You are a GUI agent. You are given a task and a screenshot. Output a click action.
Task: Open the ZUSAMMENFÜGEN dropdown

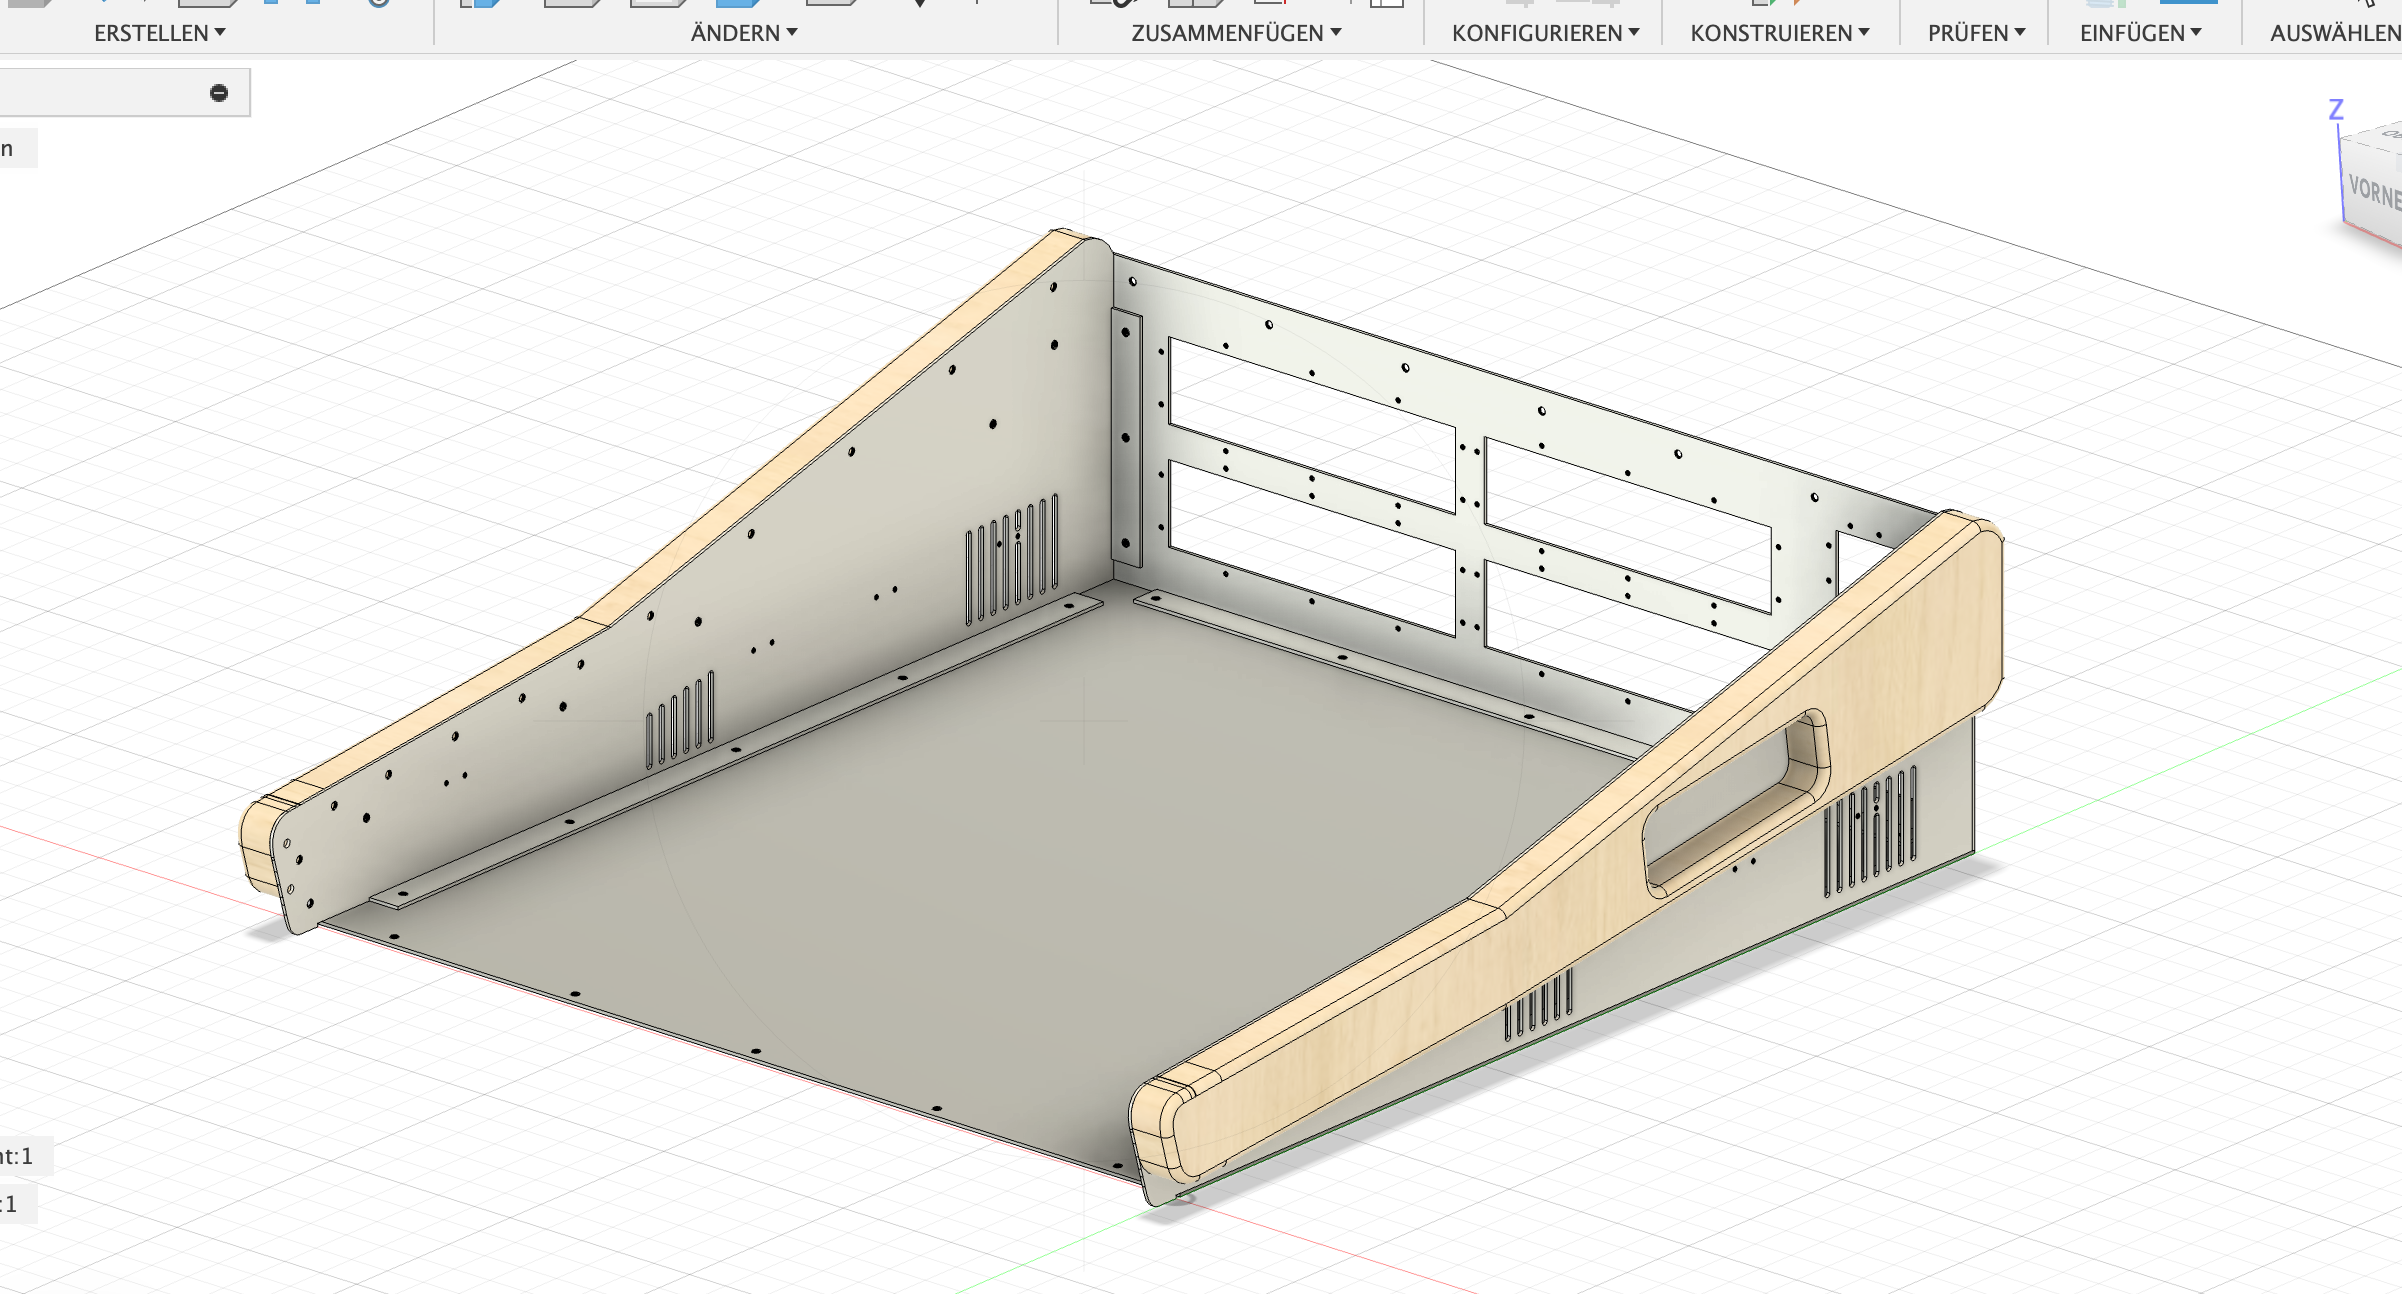pos(1236,33)
